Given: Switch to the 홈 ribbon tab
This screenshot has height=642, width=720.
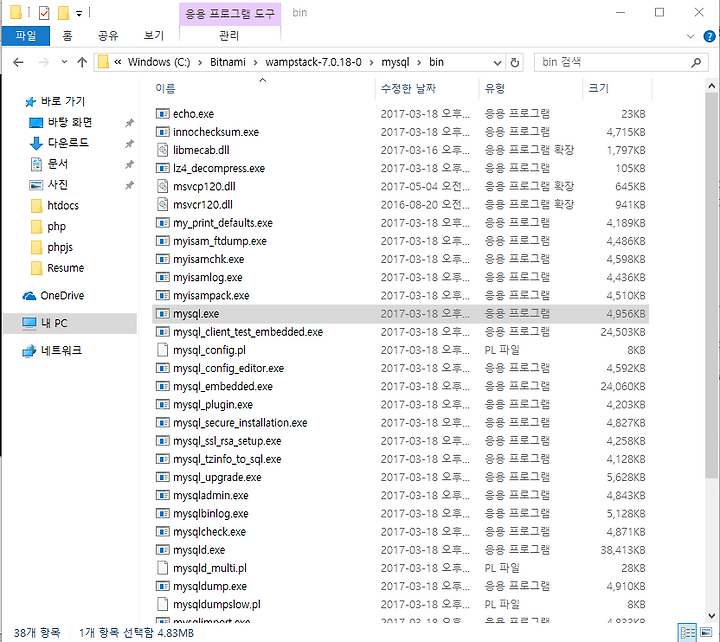Looking at the screenshot, I should pos(68,35).
